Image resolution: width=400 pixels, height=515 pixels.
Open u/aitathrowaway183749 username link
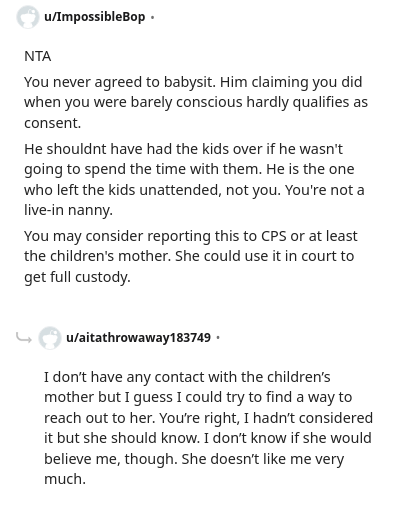pyautogui.click(x=138, y=337)
